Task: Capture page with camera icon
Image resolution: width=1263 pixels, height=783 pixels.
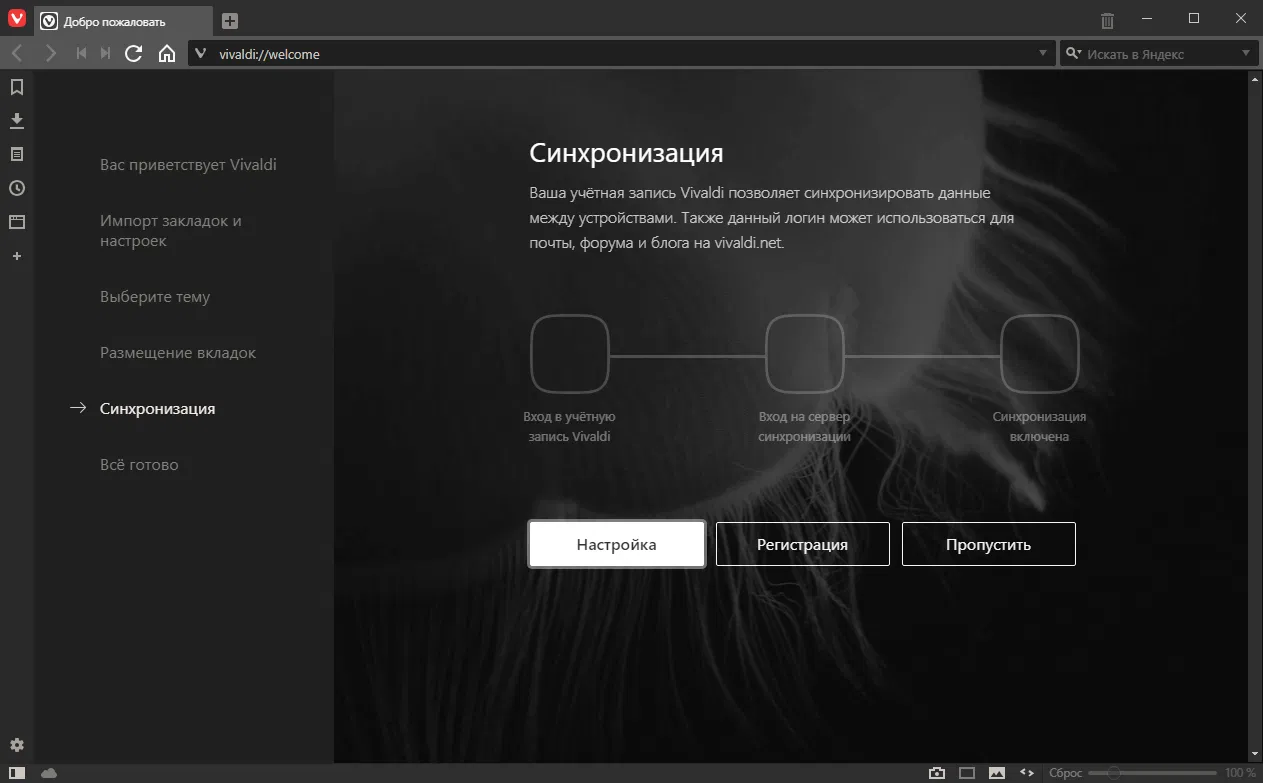Action: tap(937, 773)
